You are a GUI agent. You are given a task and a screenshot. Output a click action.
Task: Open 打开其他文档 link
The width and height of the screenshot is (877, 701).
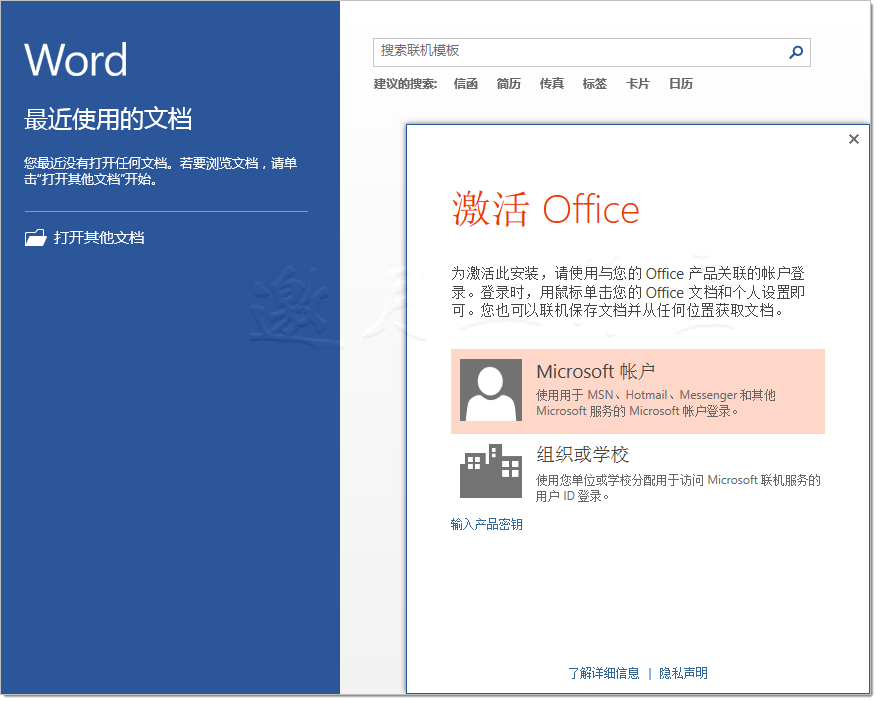click(99, 238)
